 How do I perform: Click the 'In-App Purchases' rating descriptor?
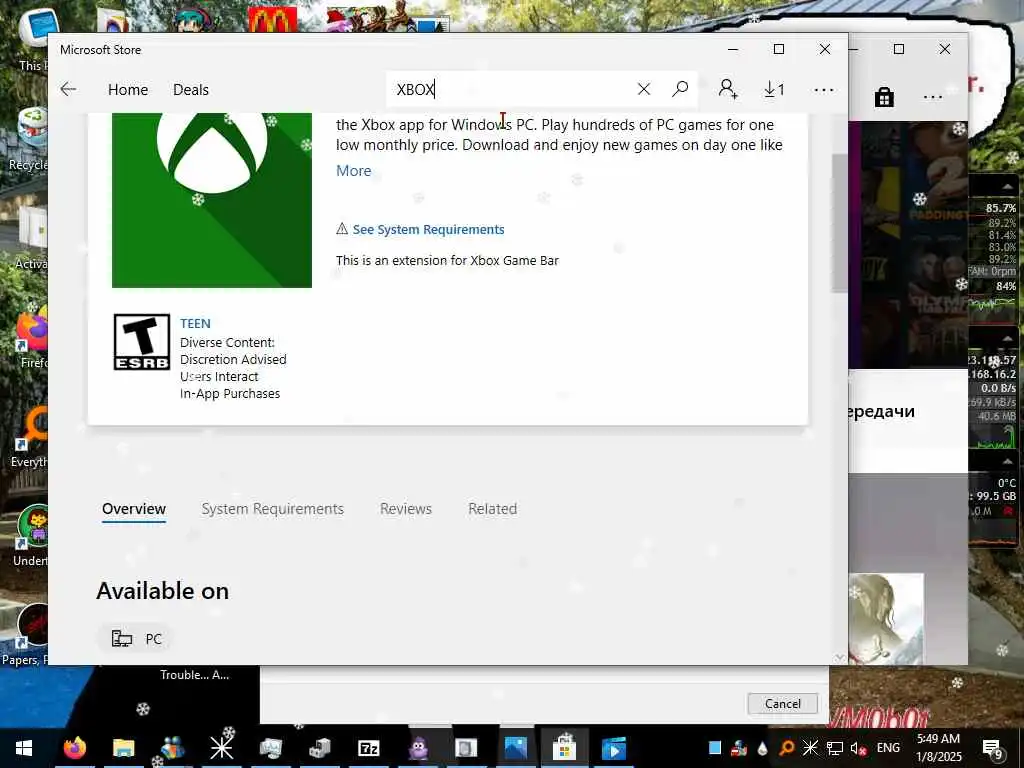[x=230, y=394]
